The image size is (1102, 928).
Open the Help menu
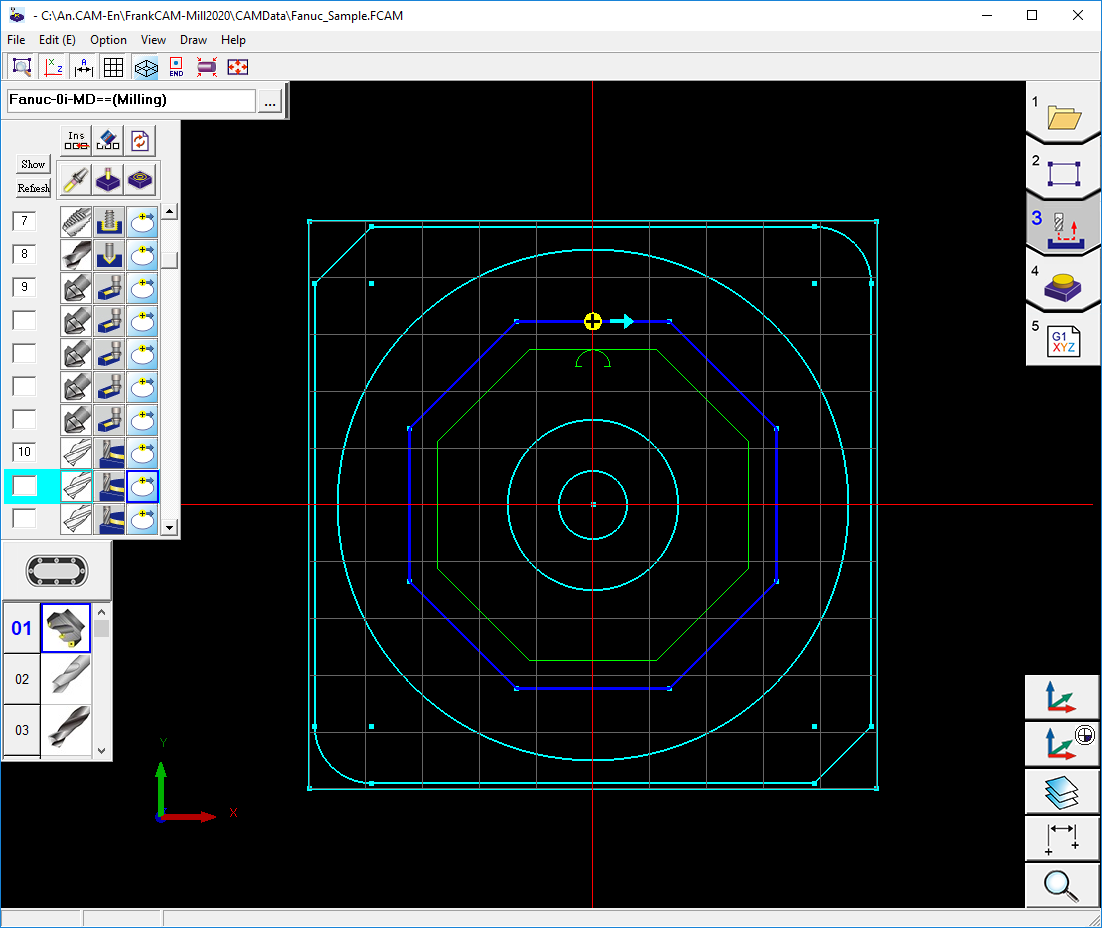pos(233,40)
